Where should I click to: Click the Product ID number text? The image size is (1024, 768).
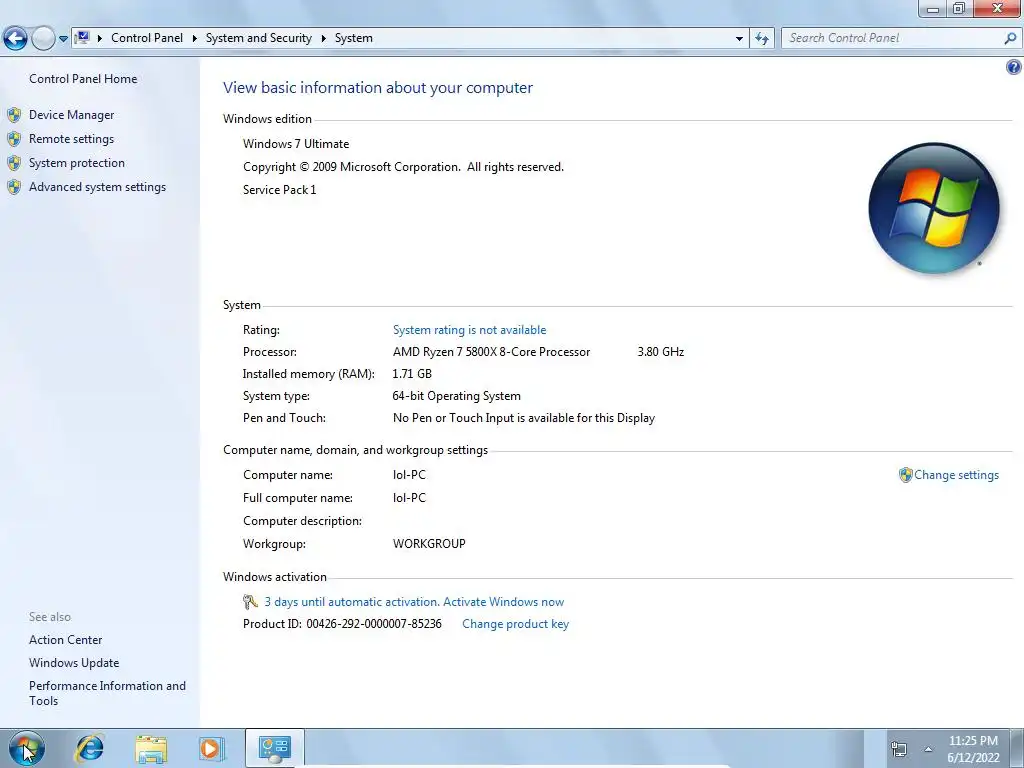[x=374, y=624]
